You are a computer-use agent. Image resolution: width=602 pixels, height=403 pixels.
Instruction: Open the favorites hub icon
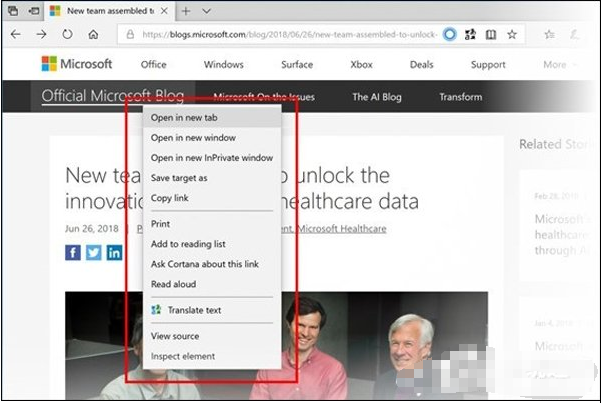coord(549,35)
